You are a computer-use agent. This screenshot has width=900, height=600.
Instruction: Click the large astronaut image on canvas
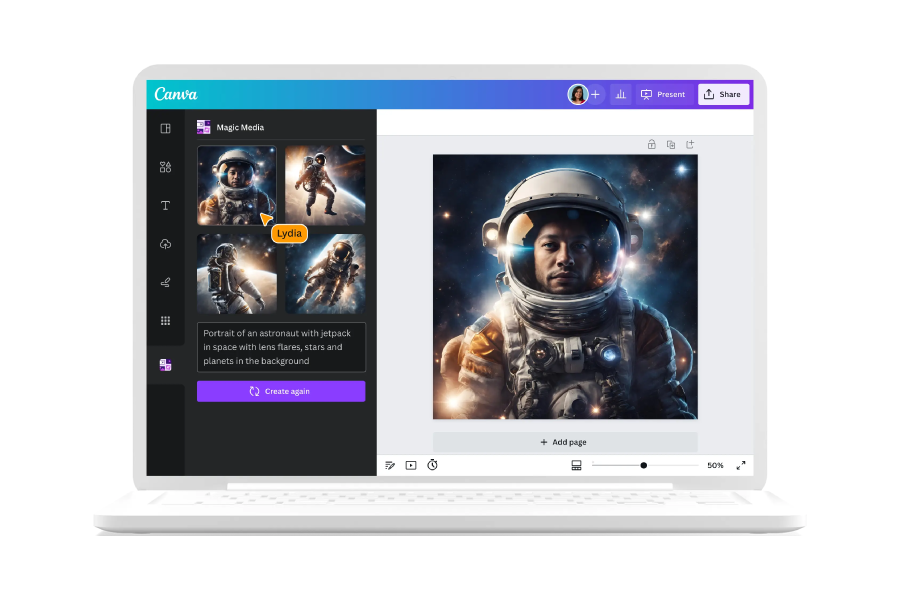point(565,287)
